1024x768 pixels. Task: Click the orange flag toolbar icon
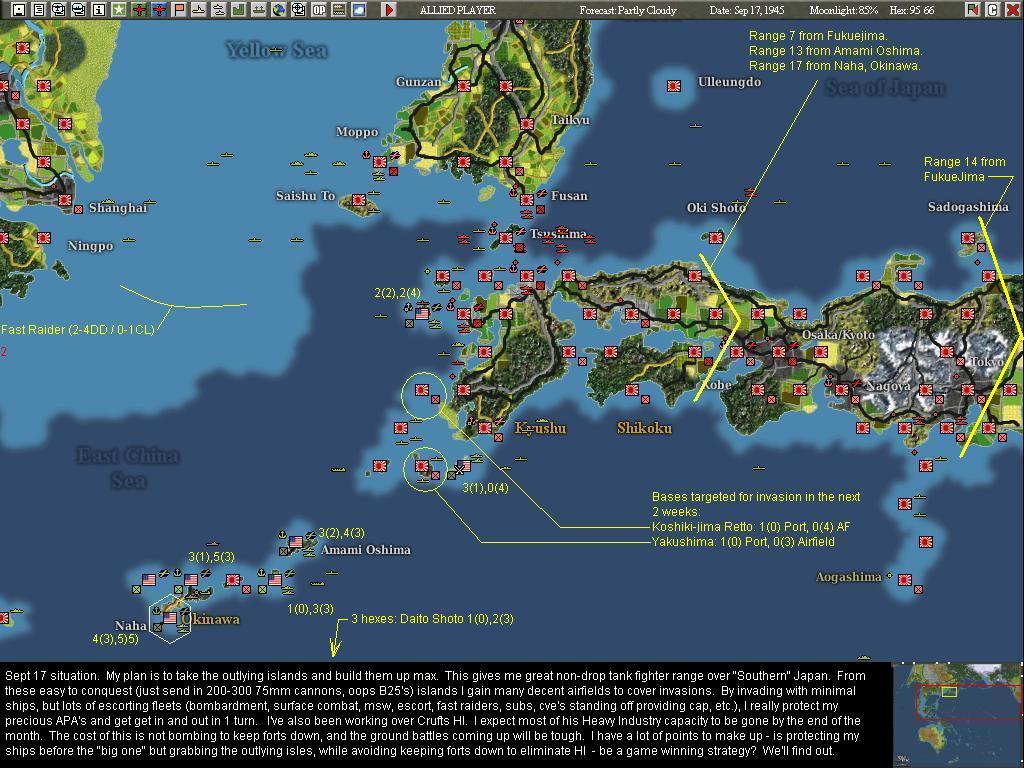click(179, 9)
